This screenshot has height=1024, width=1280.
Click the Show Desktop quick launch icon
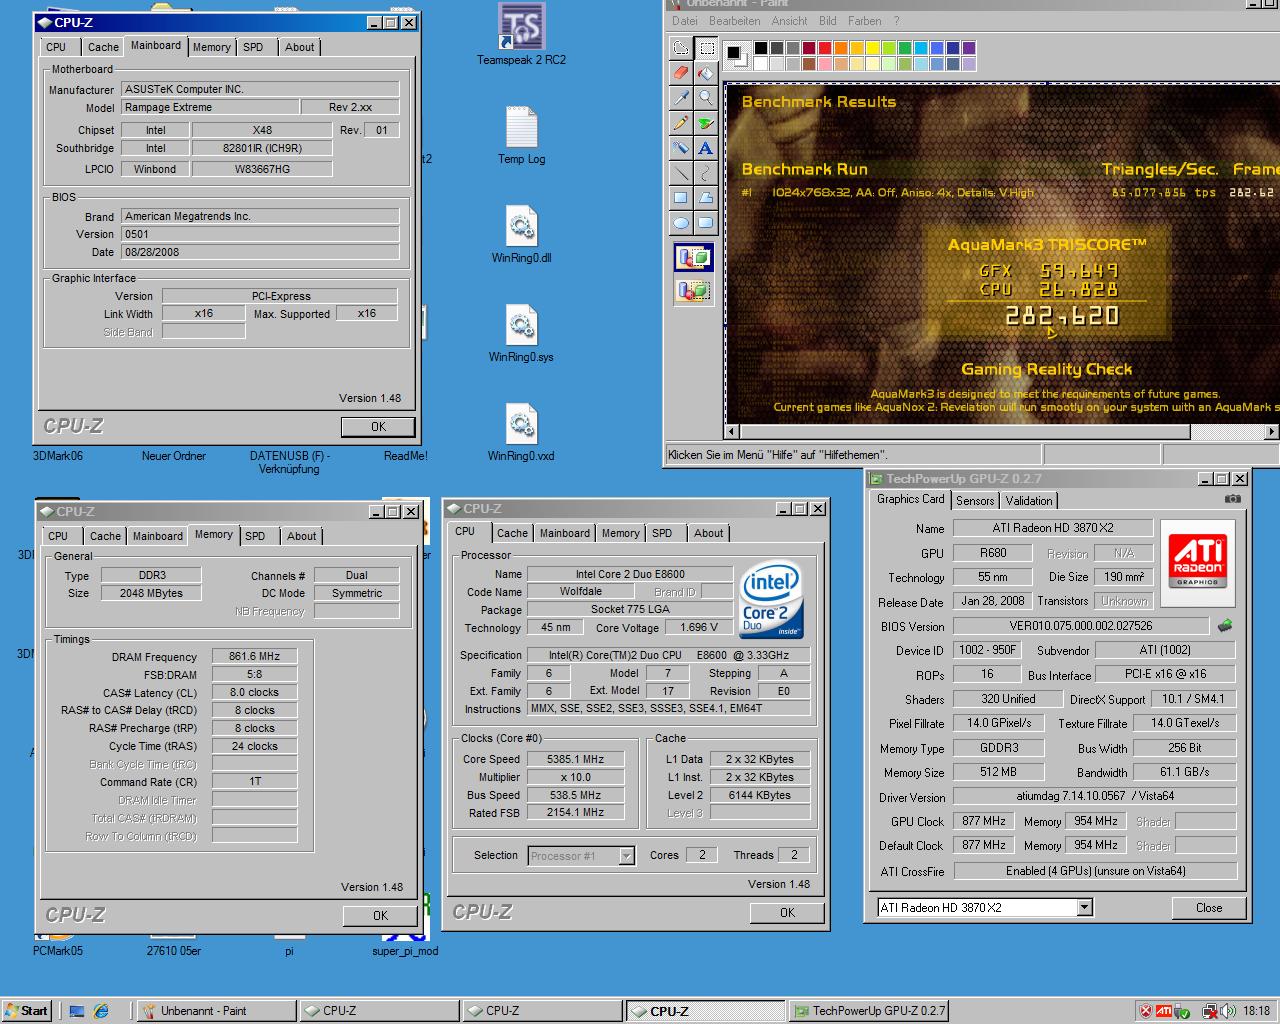(76, 1011)
